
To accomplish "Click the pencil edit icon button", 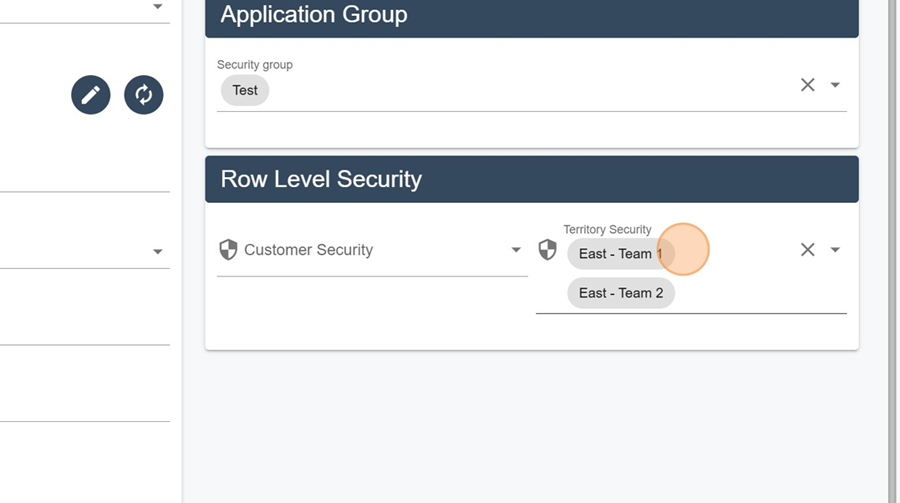I will [x=91, y=95].
